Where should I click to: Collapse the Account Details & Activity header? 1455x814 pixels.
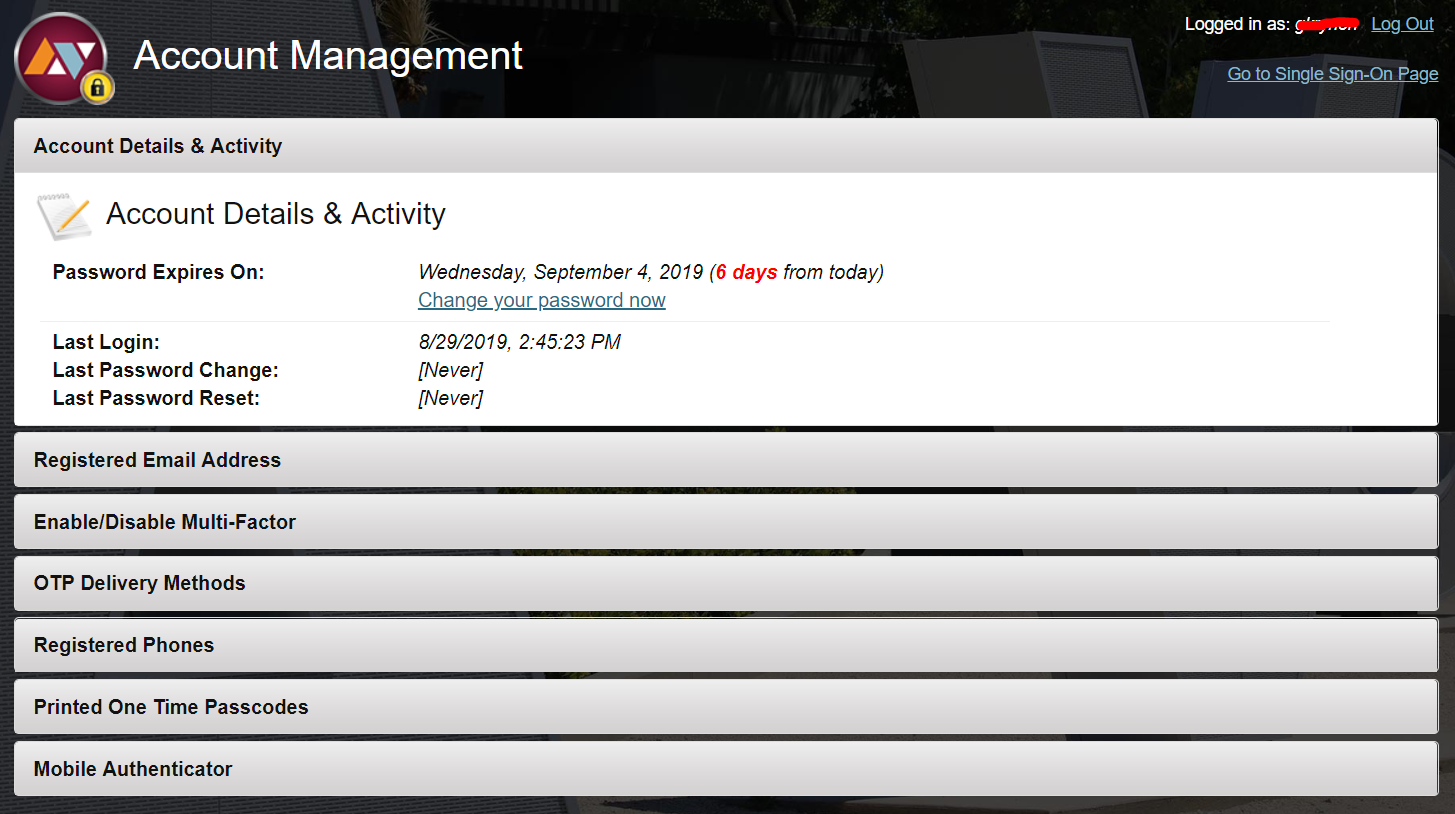point(726,146)
